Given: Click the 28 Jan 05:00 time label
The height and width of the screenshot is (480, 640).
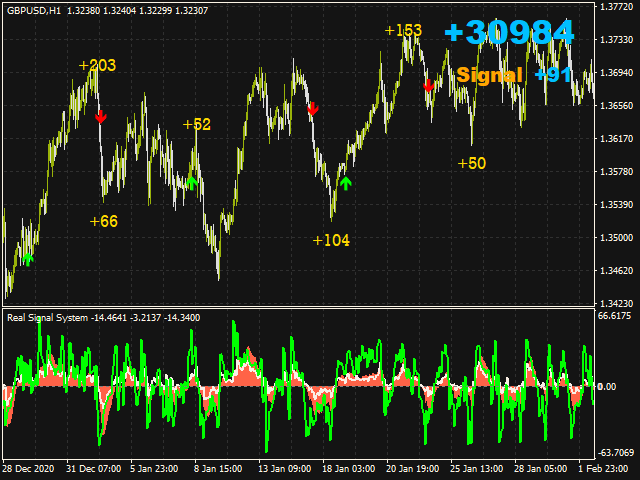Looking at the screenshot, I should [x=540, y=469].
